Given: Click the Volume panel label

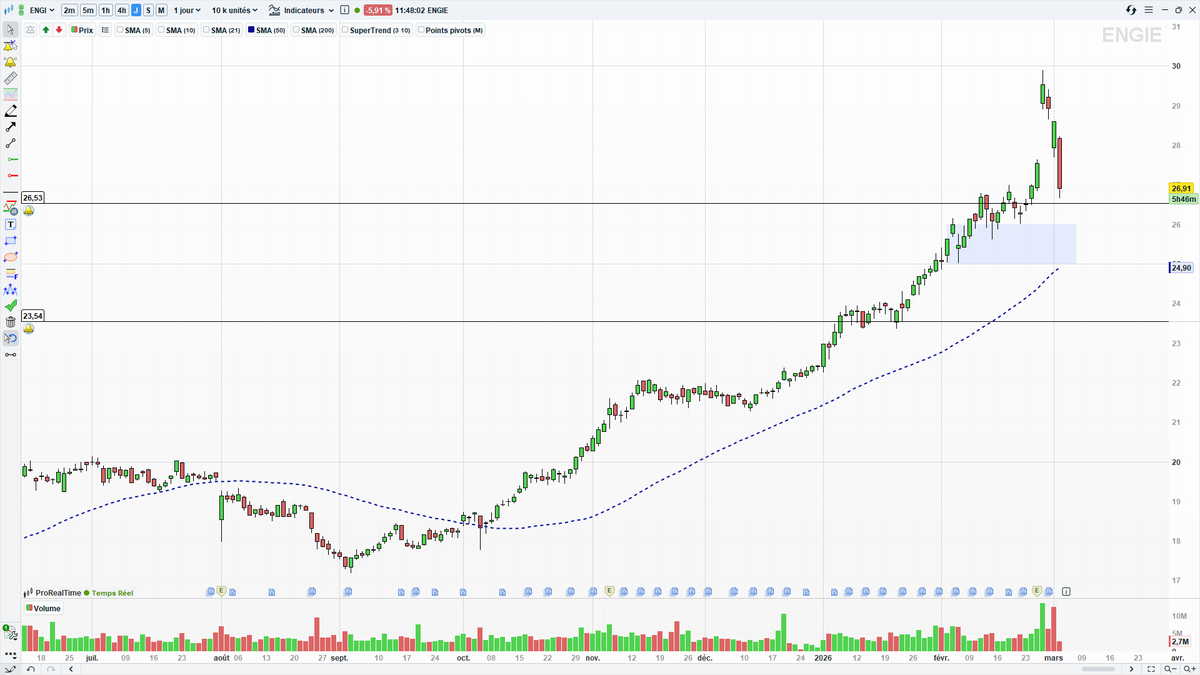Looking at the screenshot, I should (43, 608).
